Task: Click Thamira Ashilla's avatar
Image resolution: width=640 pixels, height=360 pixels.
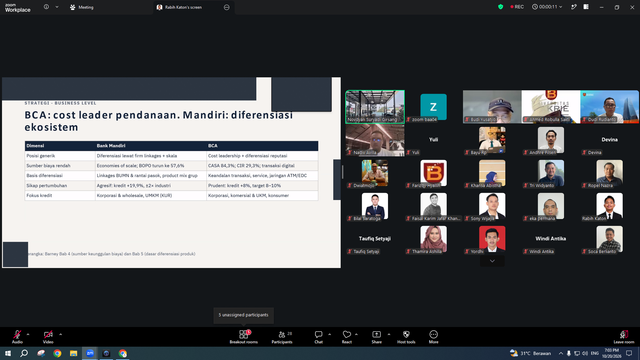Action: [x=433, y=238]
